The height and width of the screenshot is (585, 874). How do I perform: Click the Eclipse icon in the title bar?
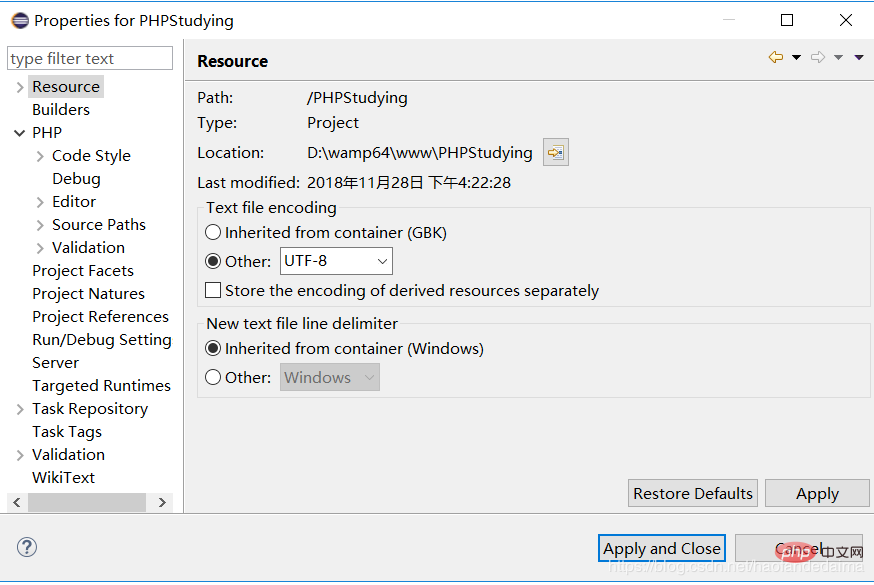pyautogui.click(x=20, y=21)
